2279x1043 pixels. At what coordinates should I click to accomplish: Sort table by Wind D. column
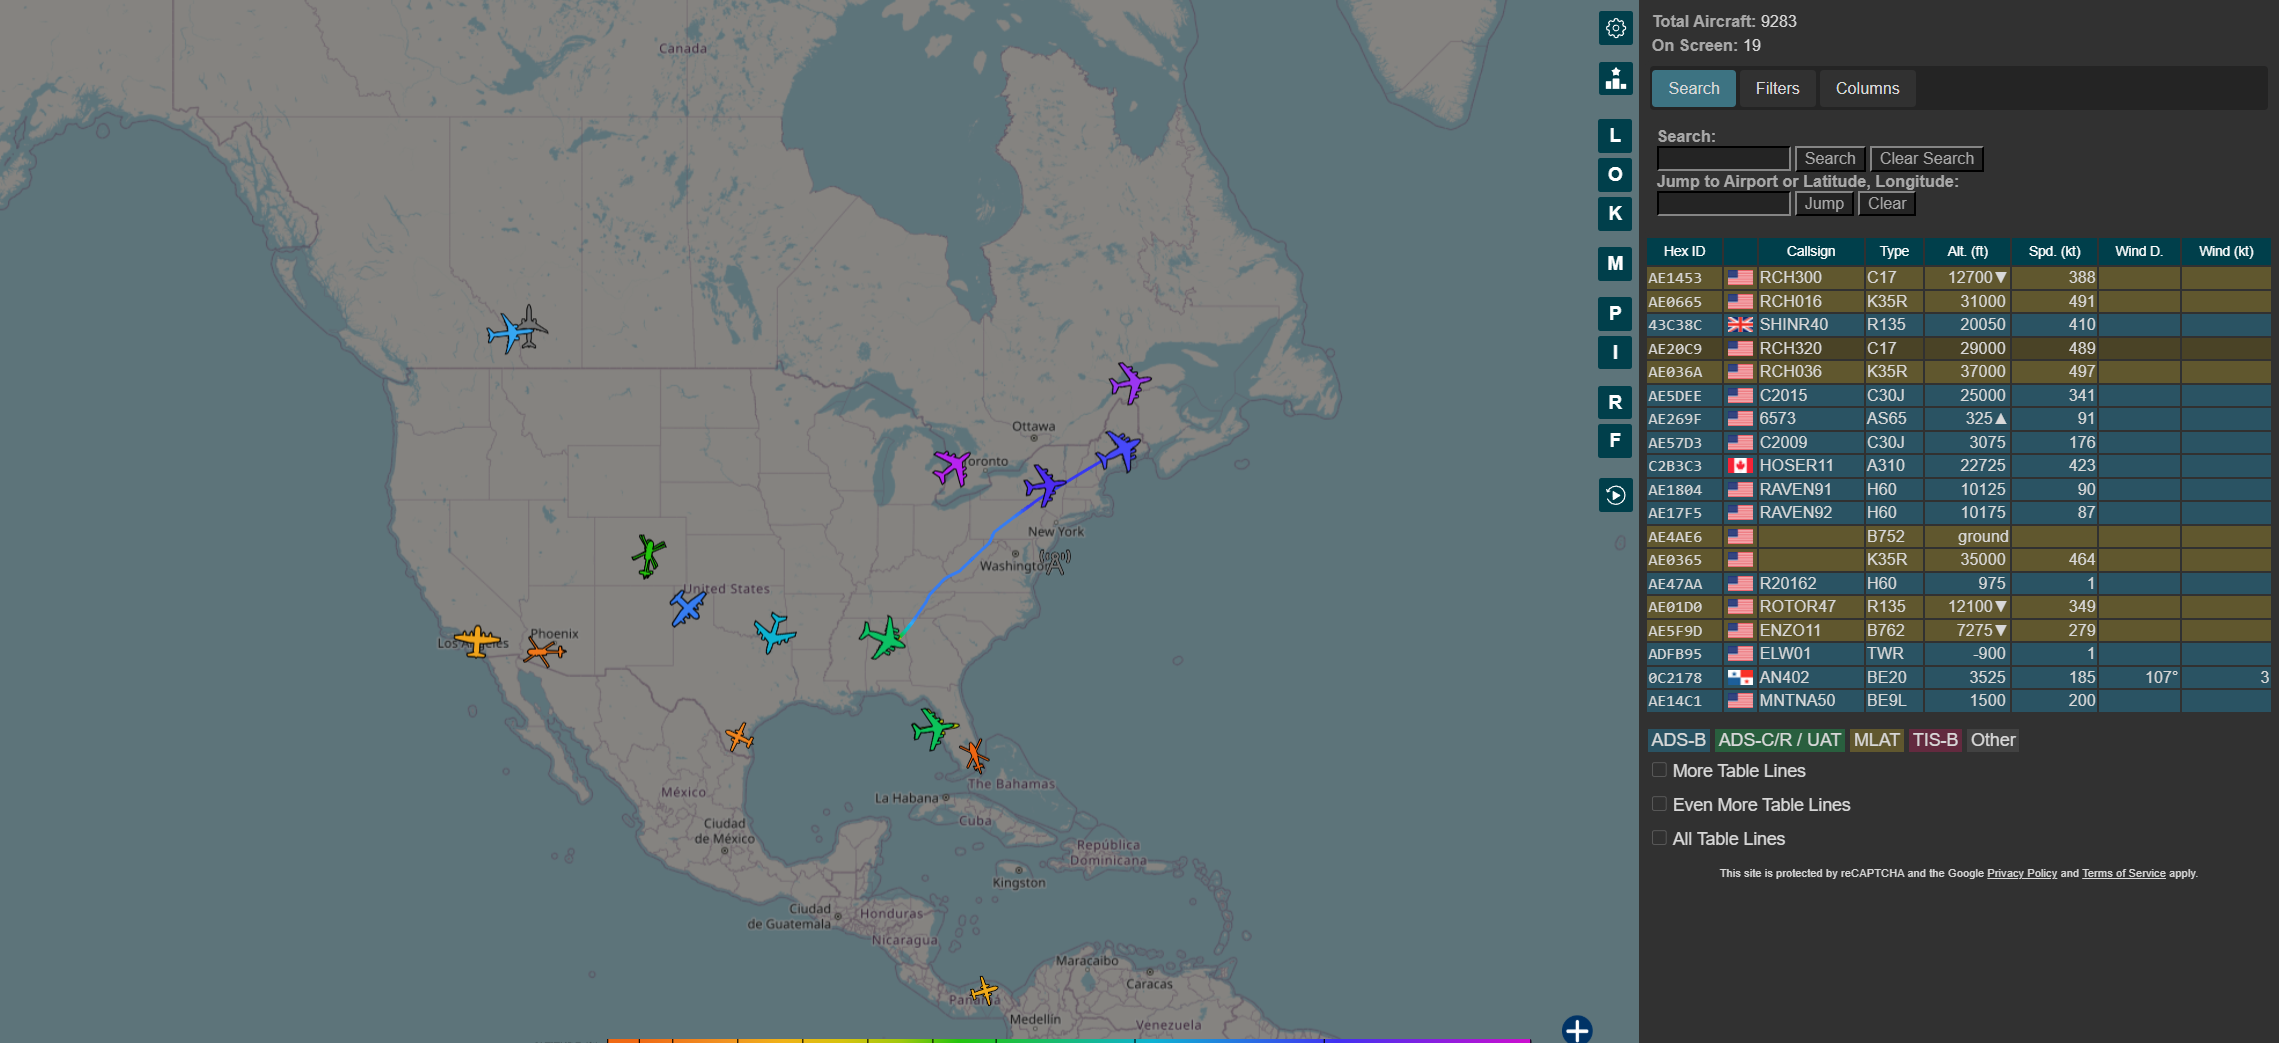2138,251
